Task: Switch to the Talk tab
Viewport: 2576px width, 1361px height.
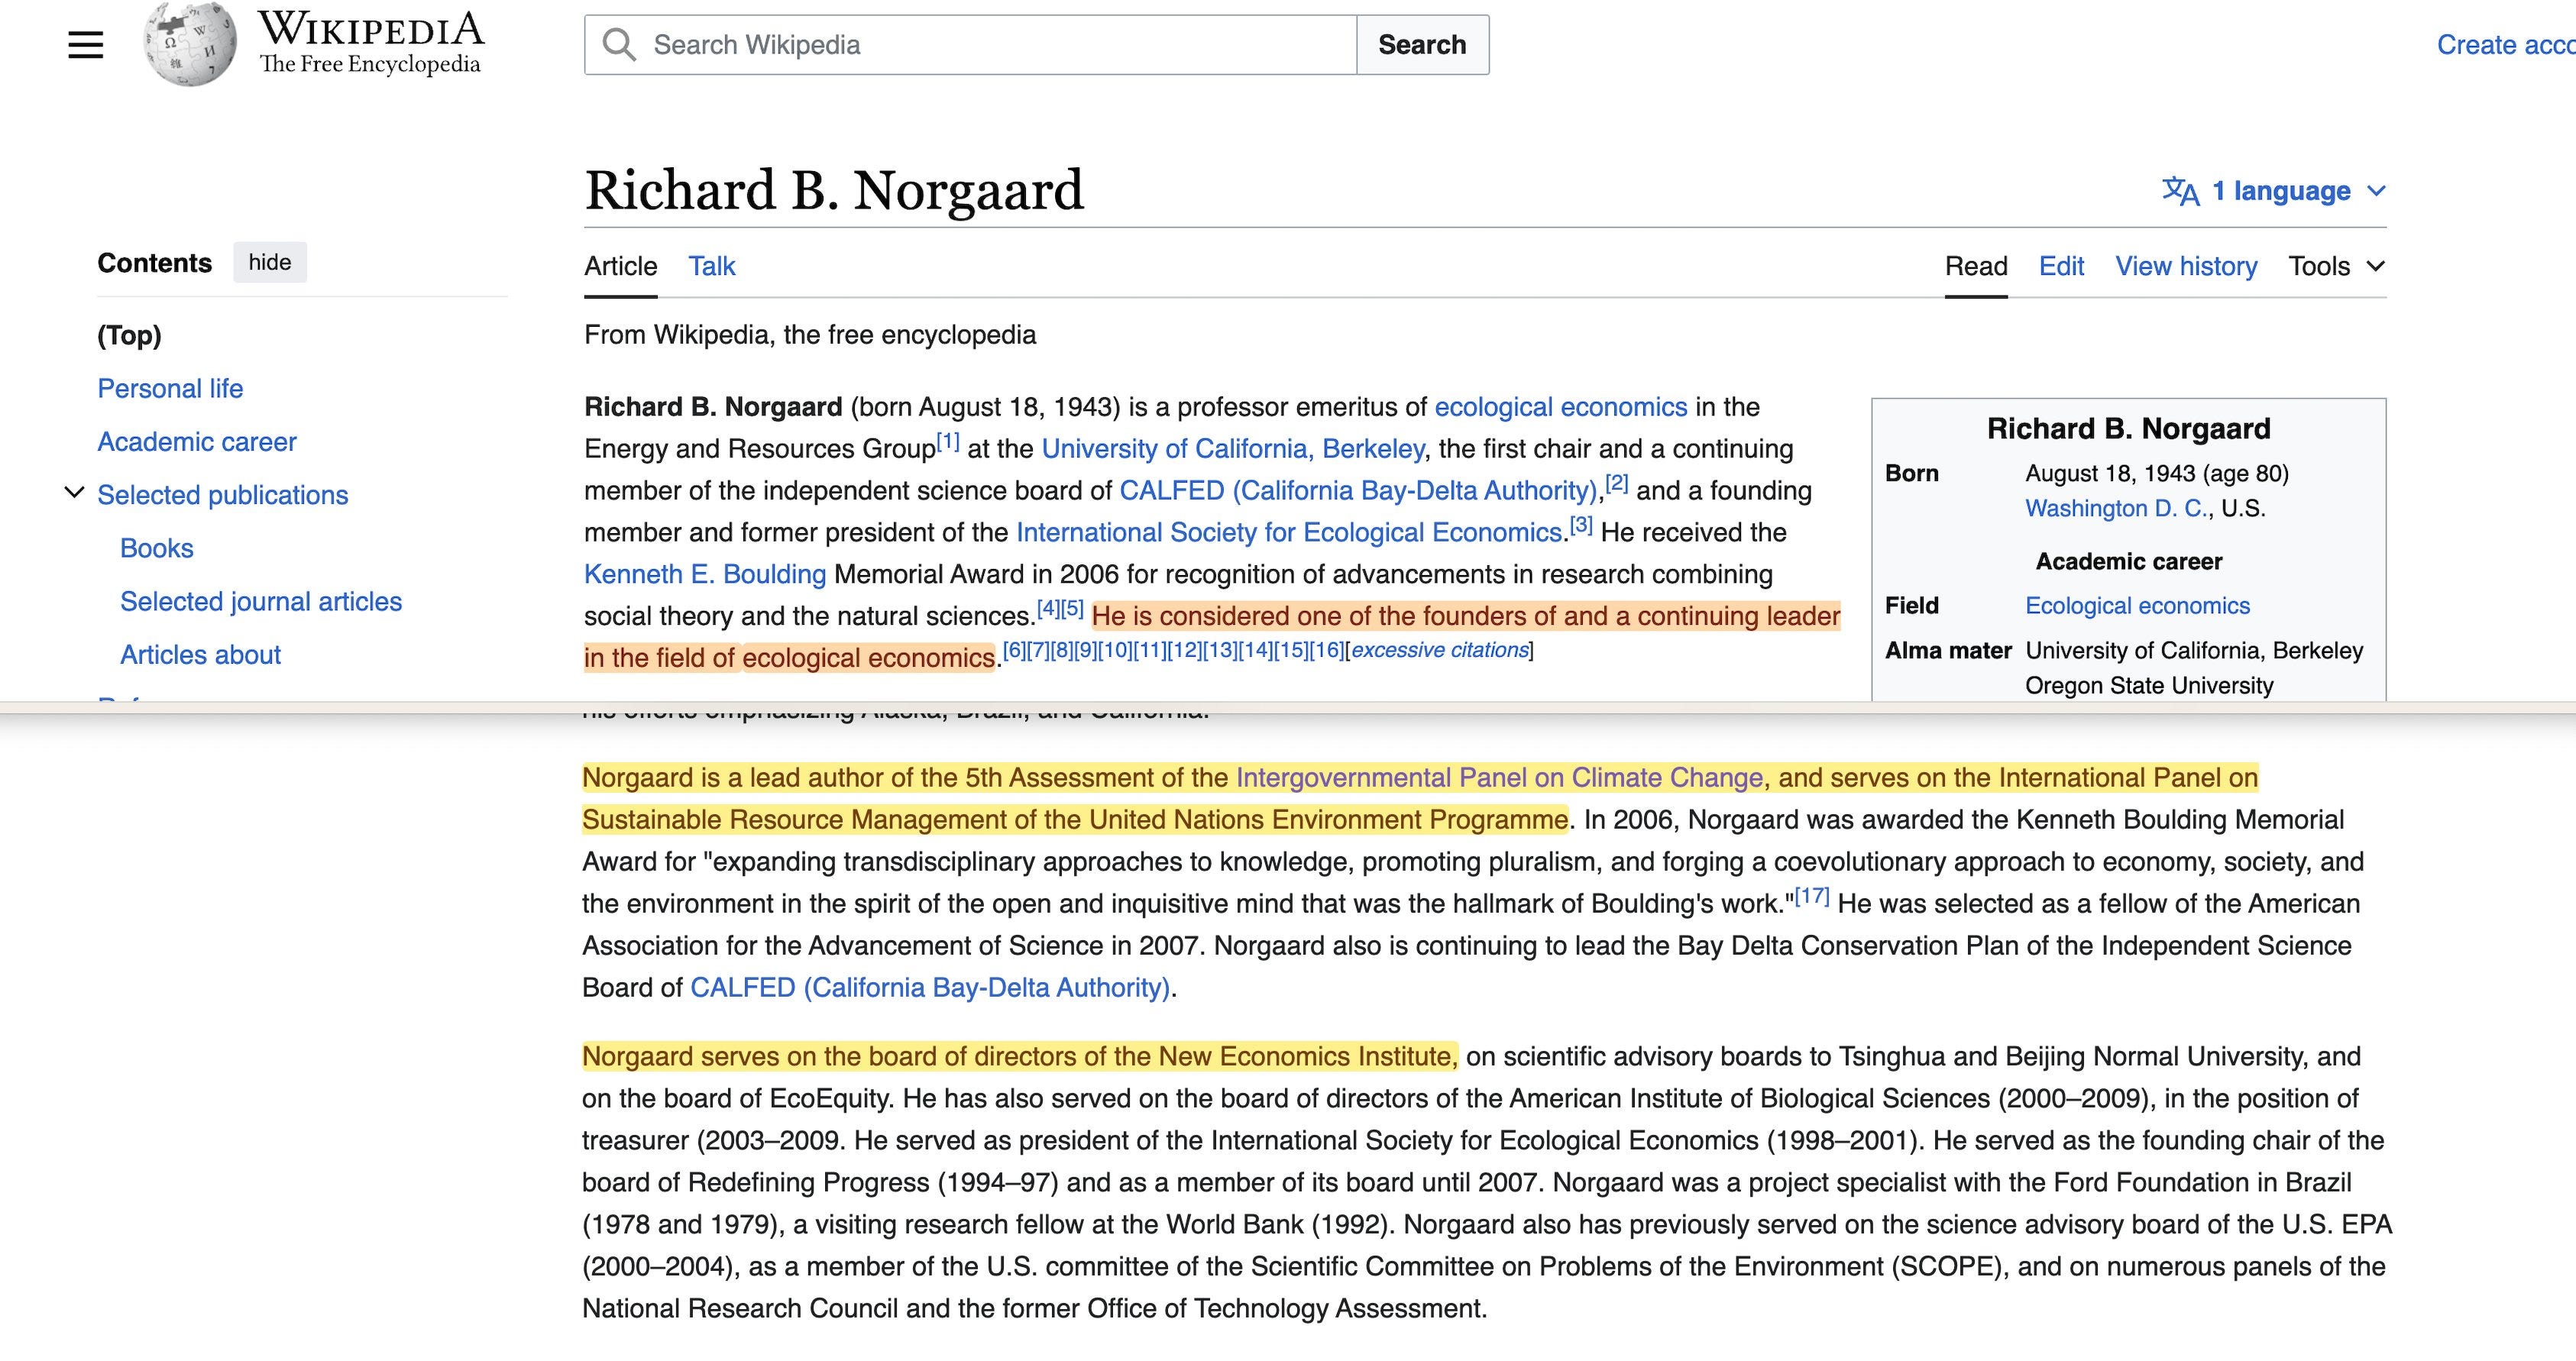Action: pos(711,266)
